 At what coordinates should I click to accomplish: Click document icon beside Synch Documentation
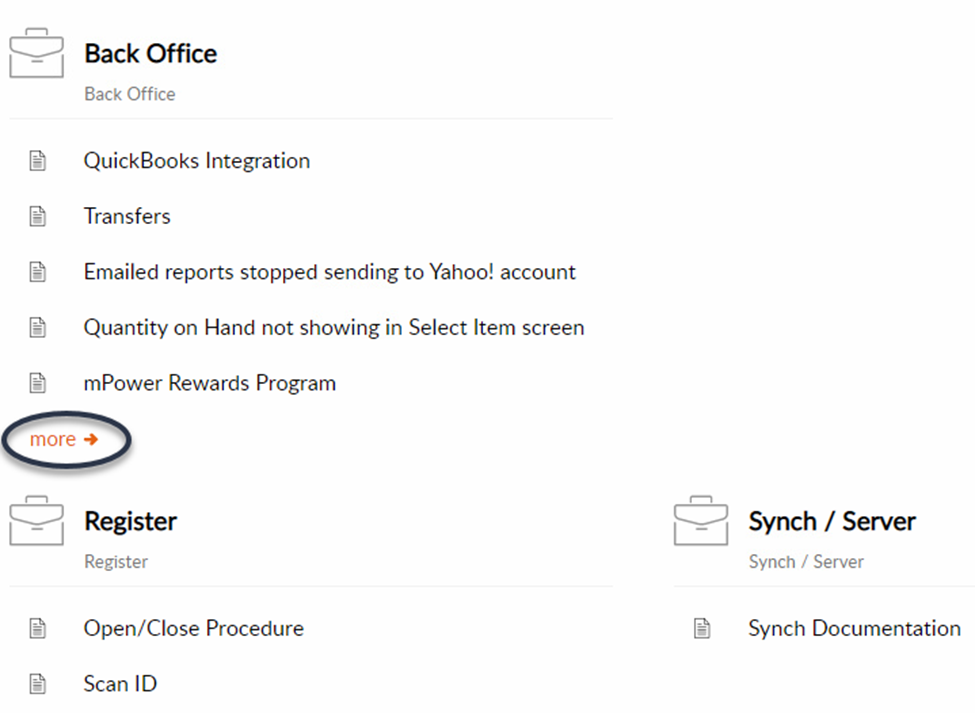click(x=702, y=628)
